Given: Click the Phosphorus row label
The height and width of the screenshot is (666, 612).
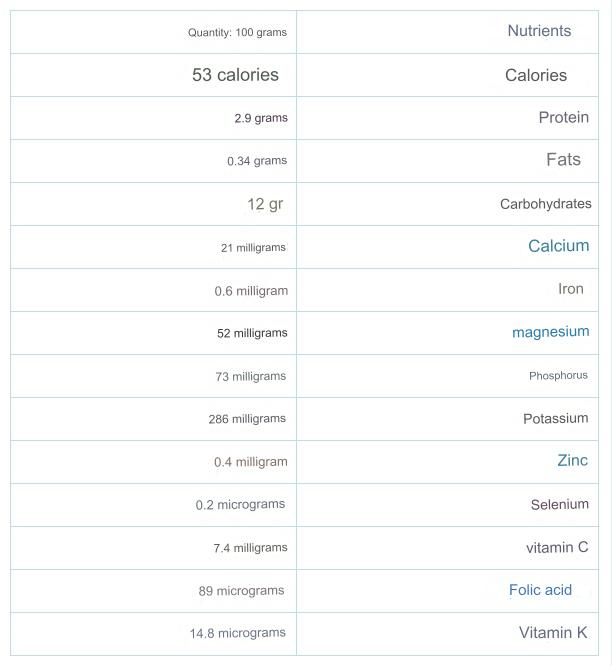Looking at the screenshot, I should point(558,376).
